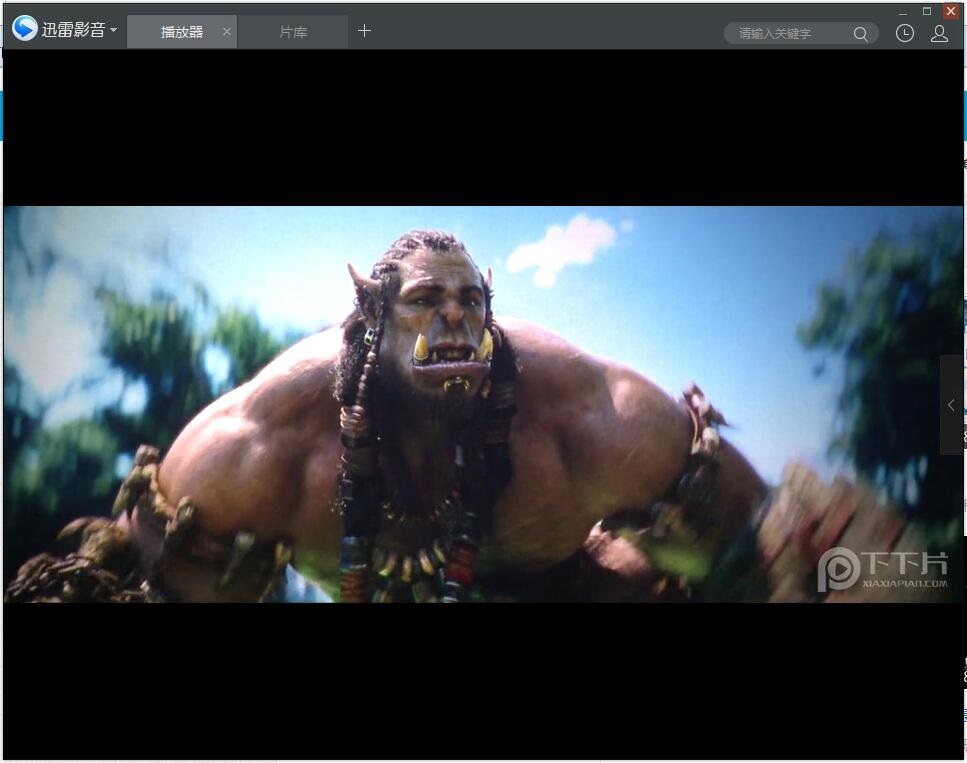Expand the side panel with the left chevron
Image resolution: width=967 pixels, height=763 pixels.
click(x=951, y=405)
